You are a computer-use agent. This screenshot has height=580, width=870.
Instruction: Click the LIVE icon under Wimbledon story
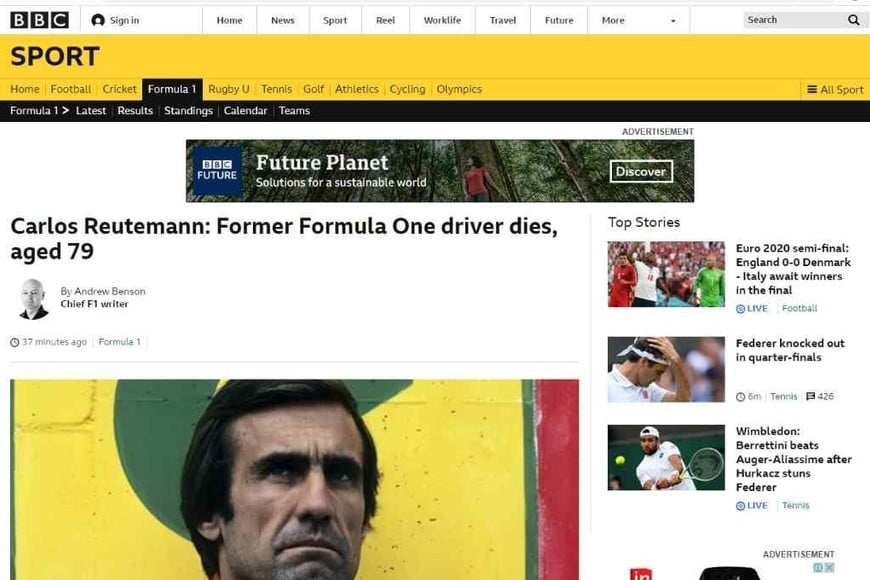click(740, 506)
